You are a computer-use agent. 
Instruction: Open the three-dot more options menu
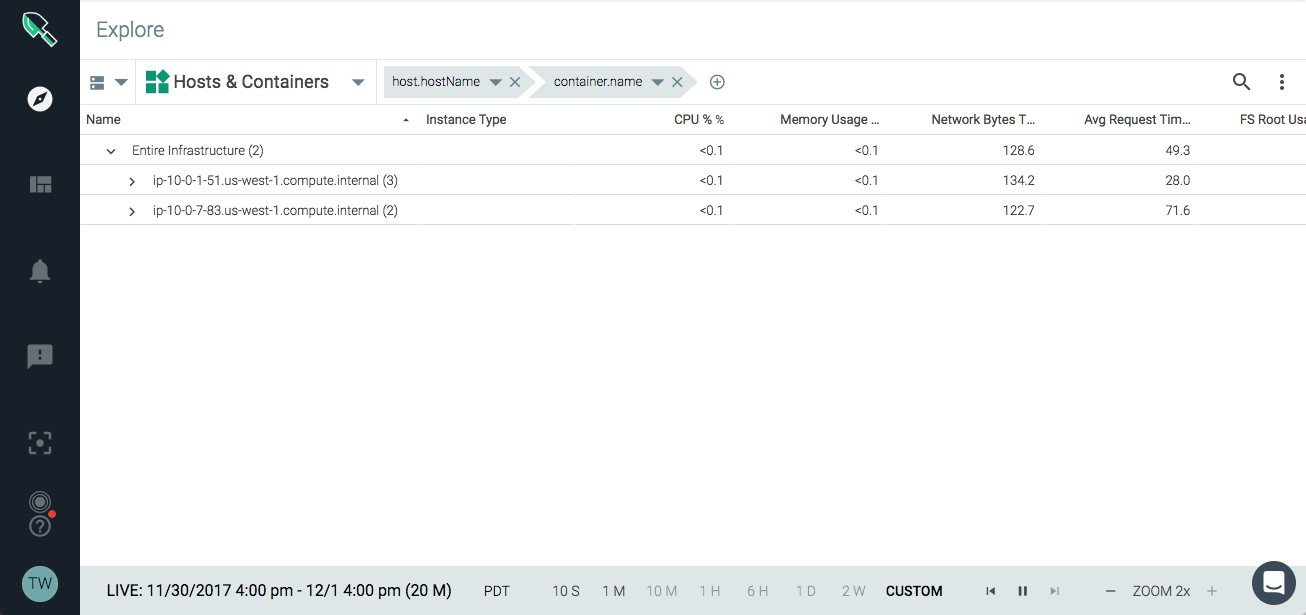[1282, 82]
